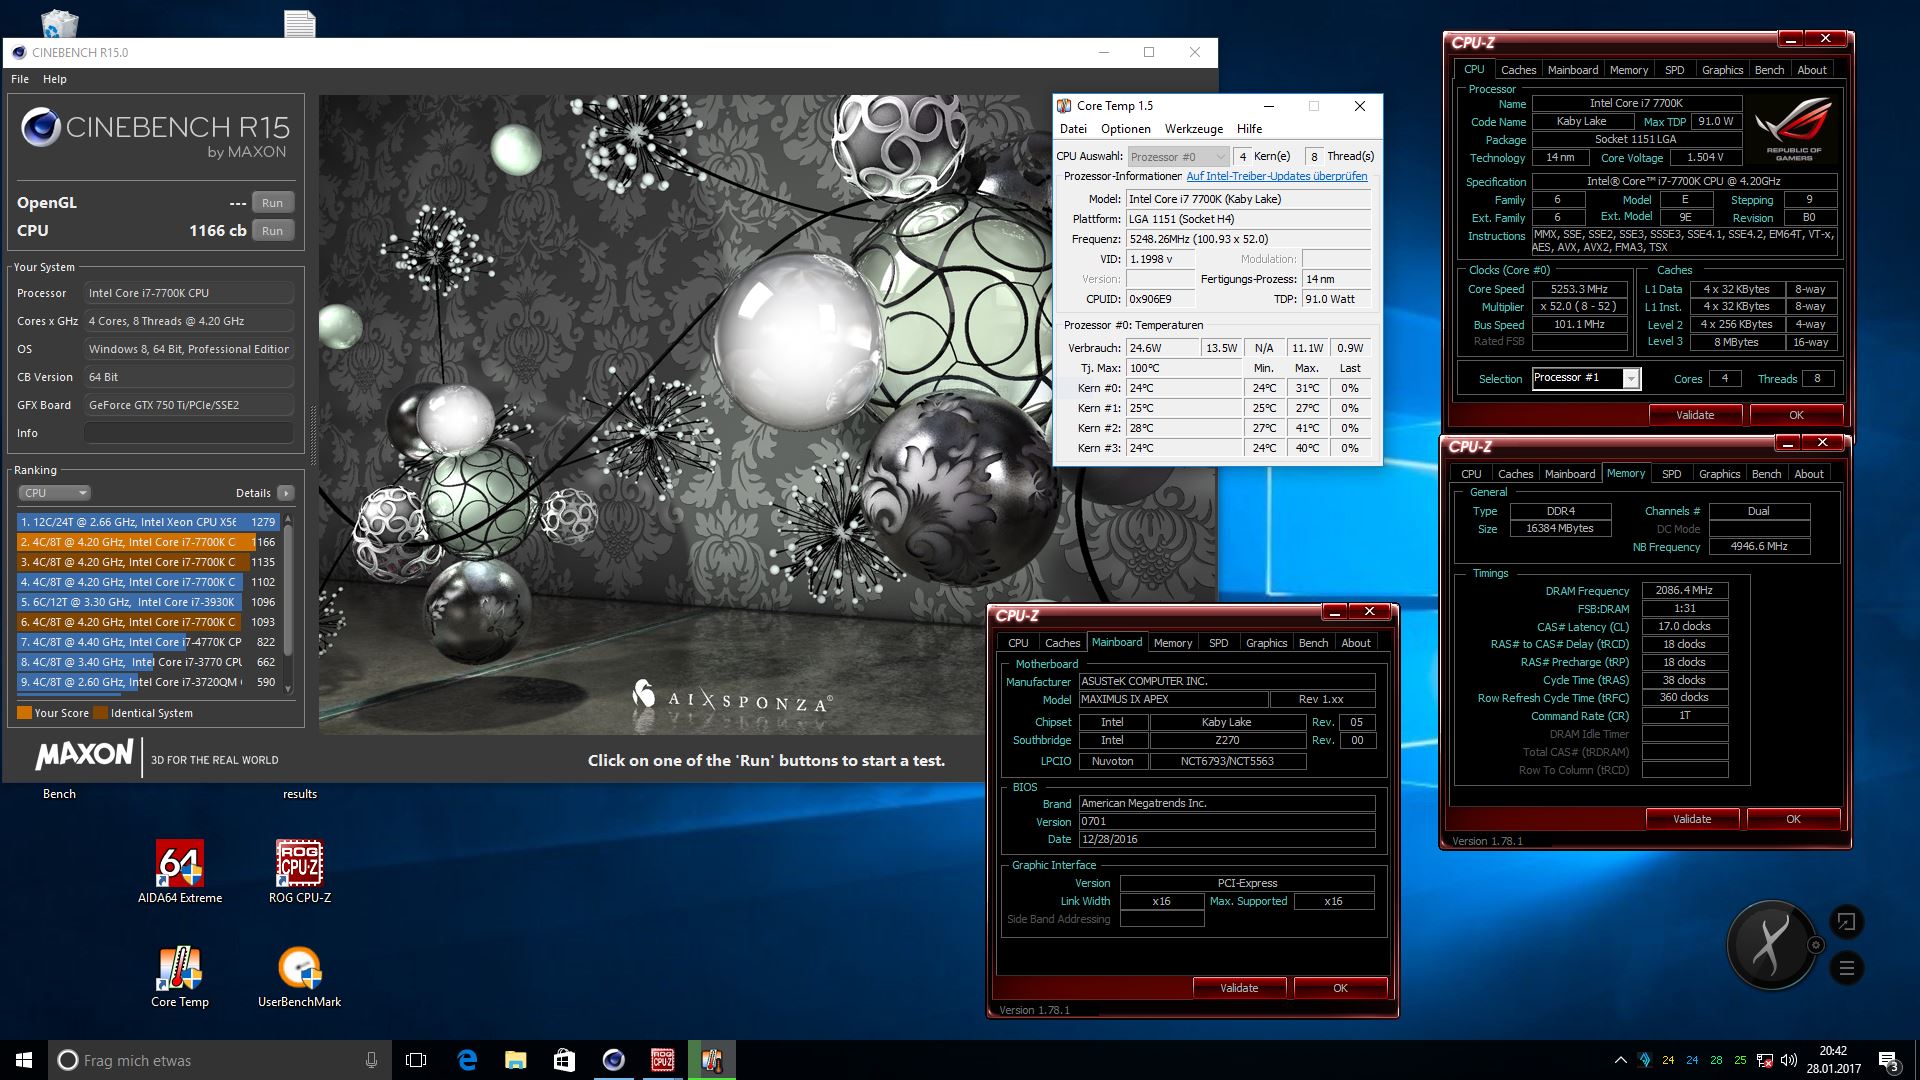Select ranking row i7-3930K score 1096
The width and height of the screenshot is (1920, 1080).
pyautogui.click(x=147, y=602)
